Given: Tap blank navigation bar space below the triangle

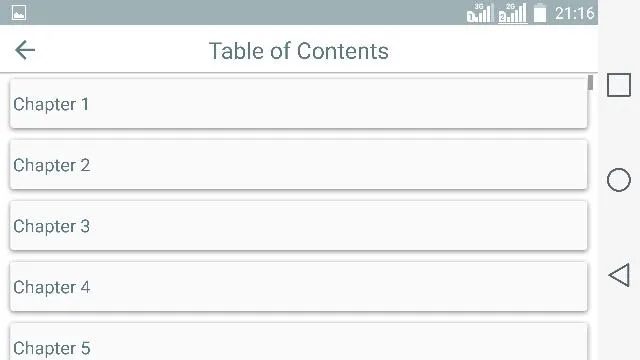Looking at the screenshot, I should [619, 324].
